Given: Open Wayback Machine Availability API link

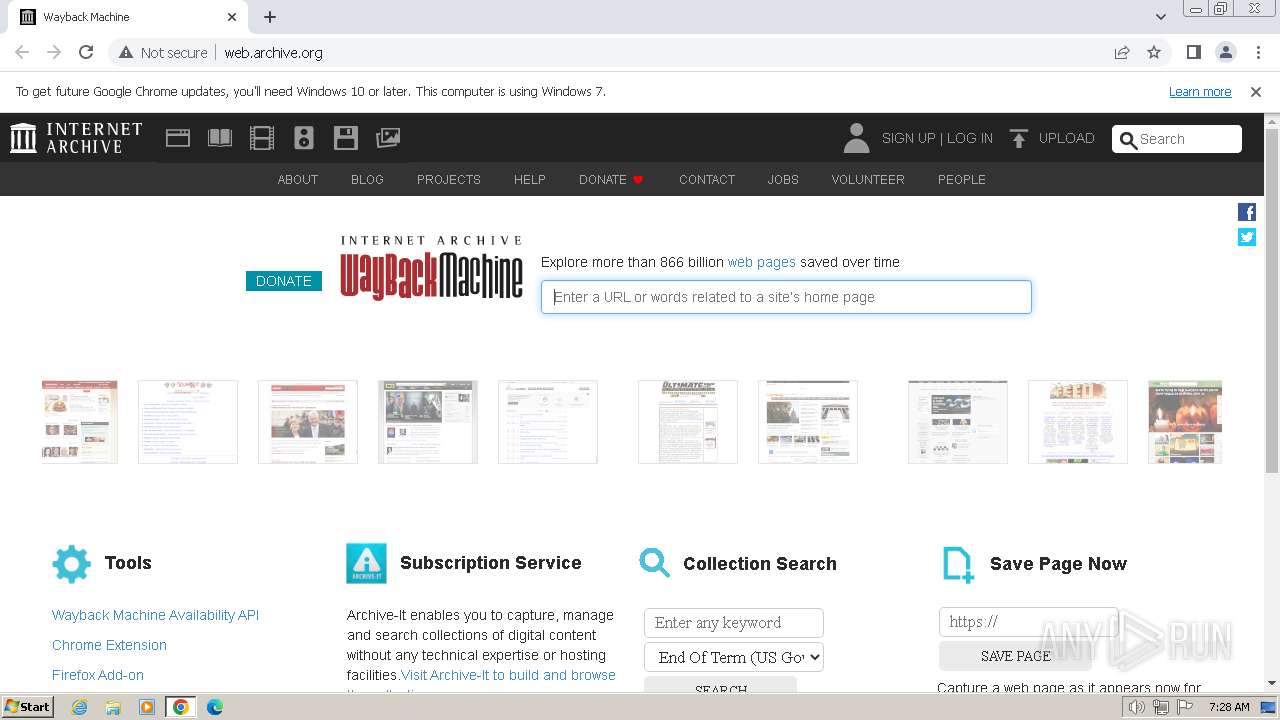Looking at the screenshot, I should pos(155,615).
